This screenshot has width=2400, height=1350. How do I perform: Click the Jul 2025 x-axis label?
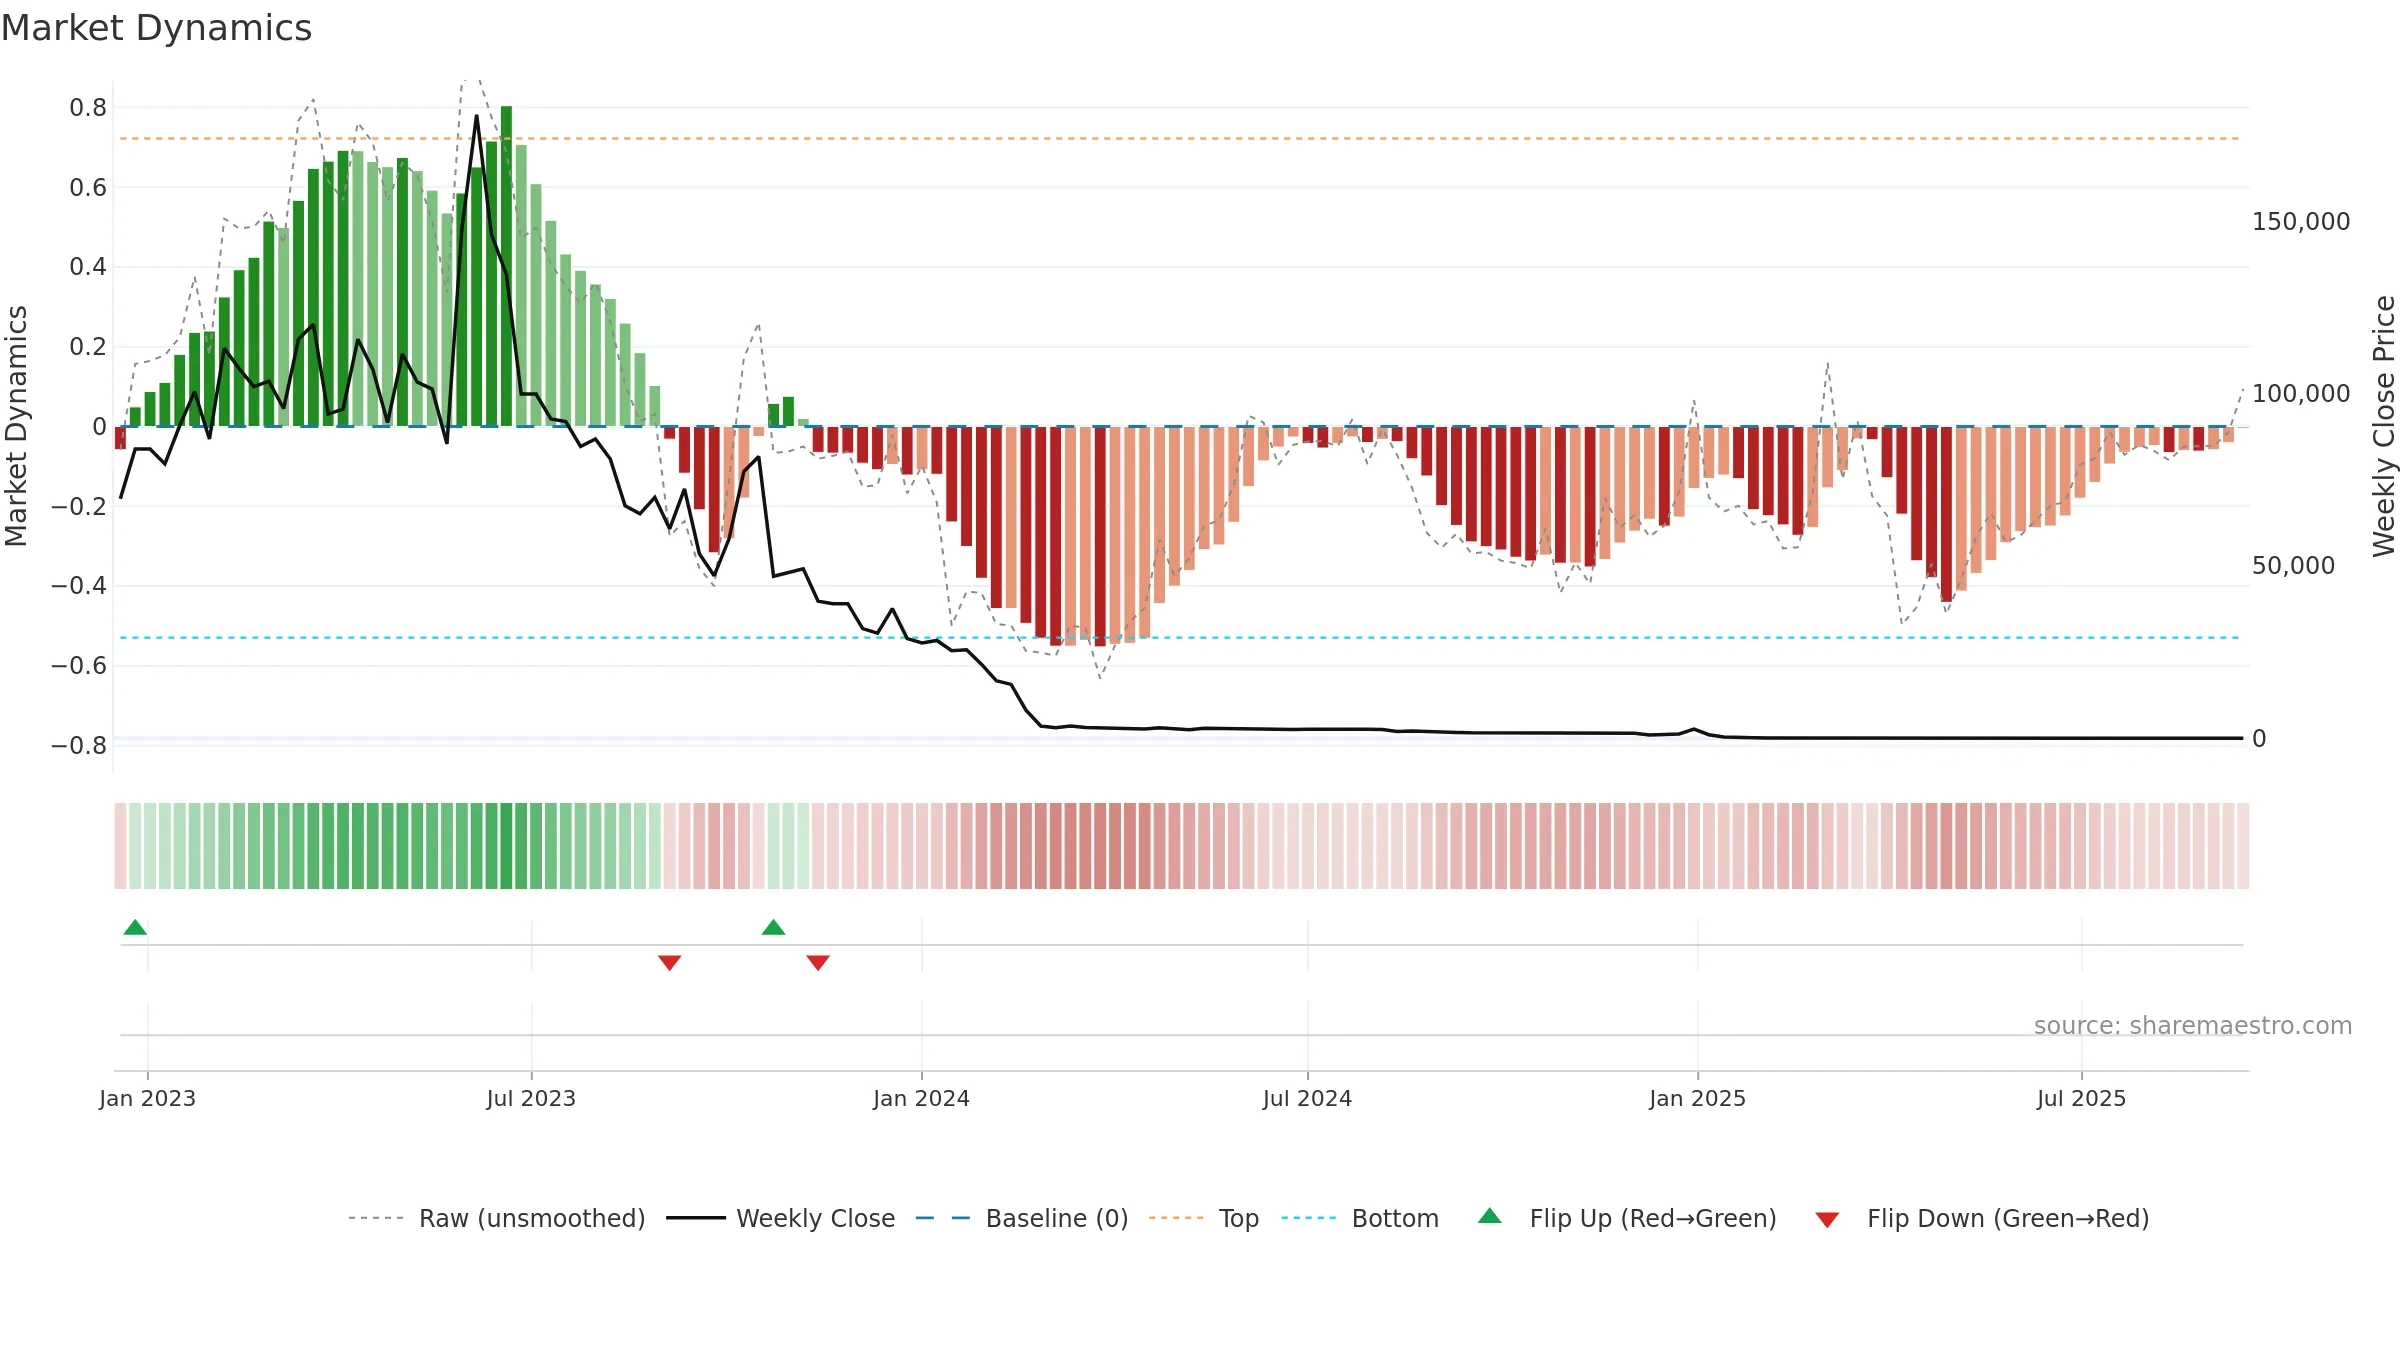[x=2081, y=1098]
